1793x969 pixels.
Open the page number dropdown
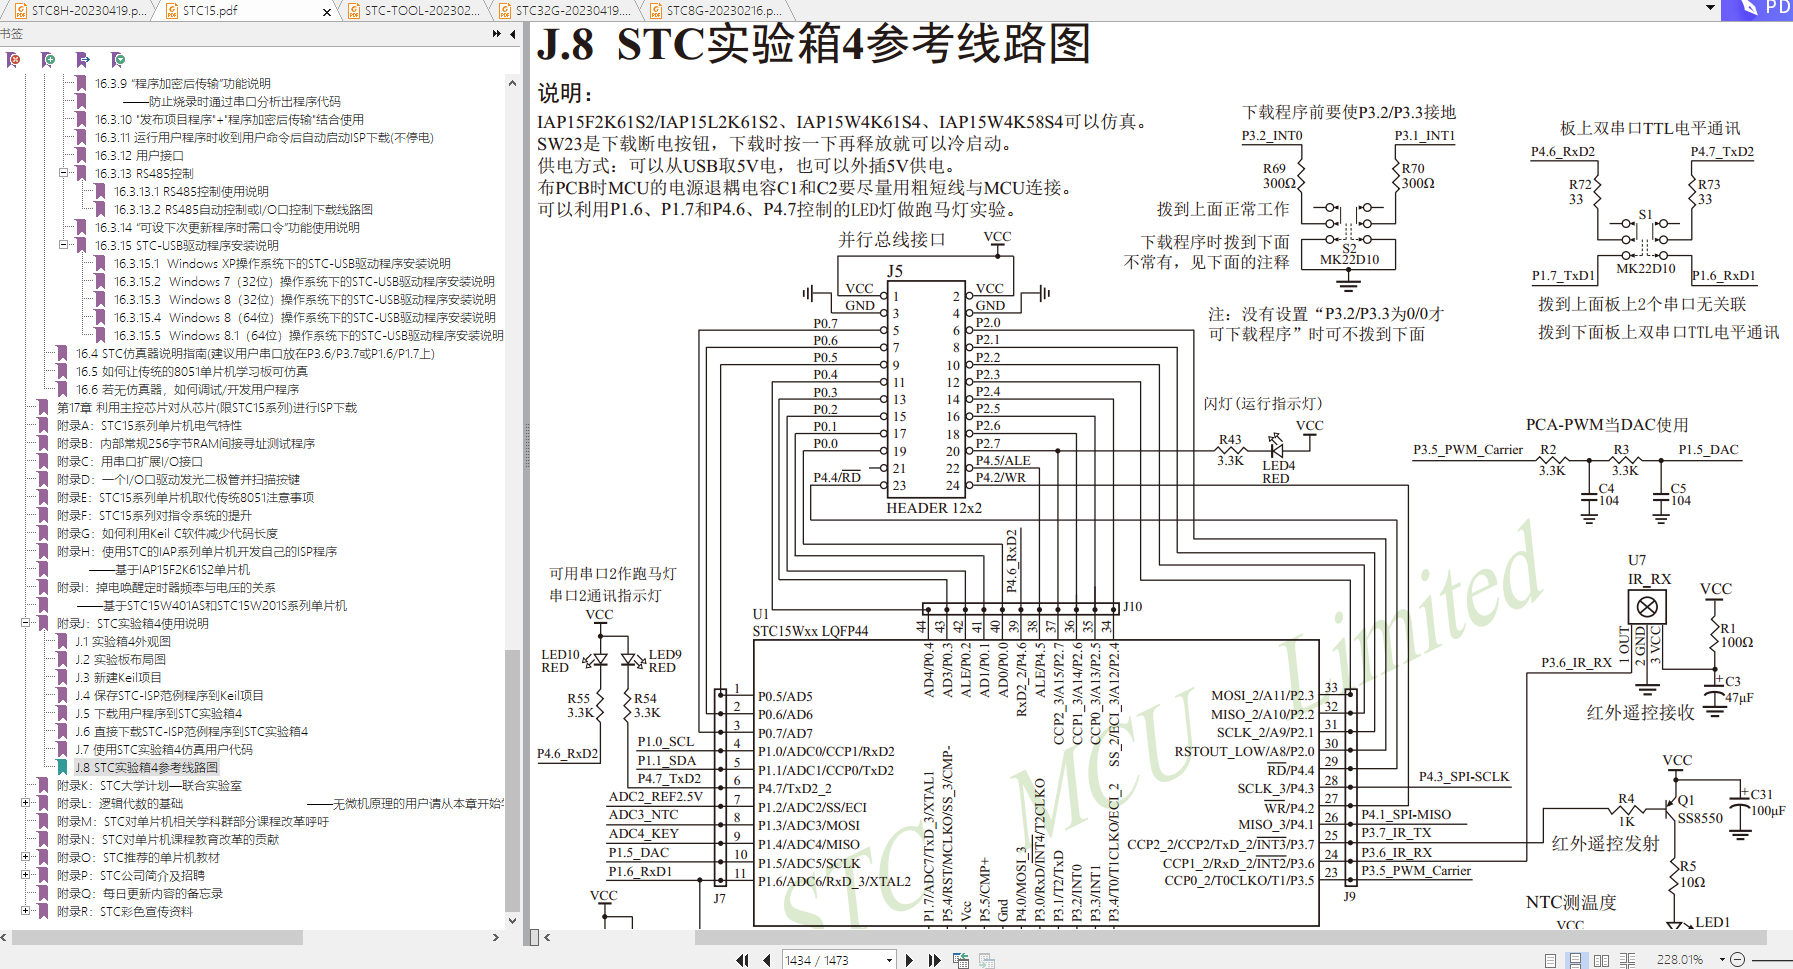pos(889,960)
